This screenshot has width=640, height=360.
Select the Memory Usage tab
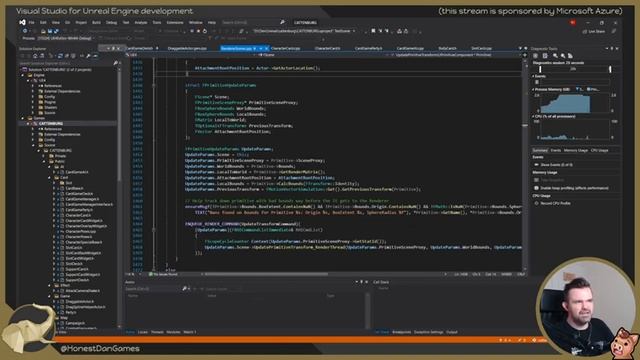pyautogui.click(x=576, y=150)
